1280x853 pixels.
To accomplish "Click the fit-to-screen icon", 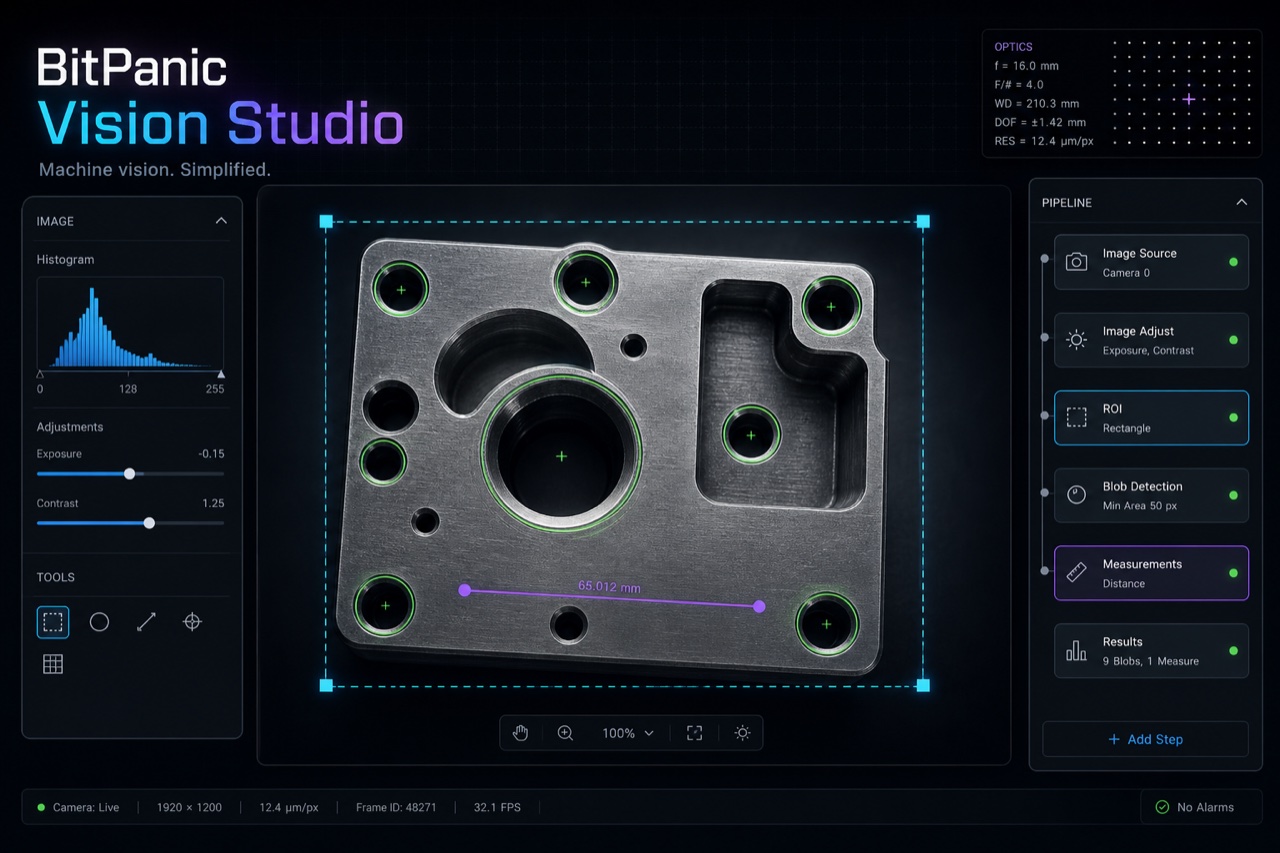I will click(695, 733).
